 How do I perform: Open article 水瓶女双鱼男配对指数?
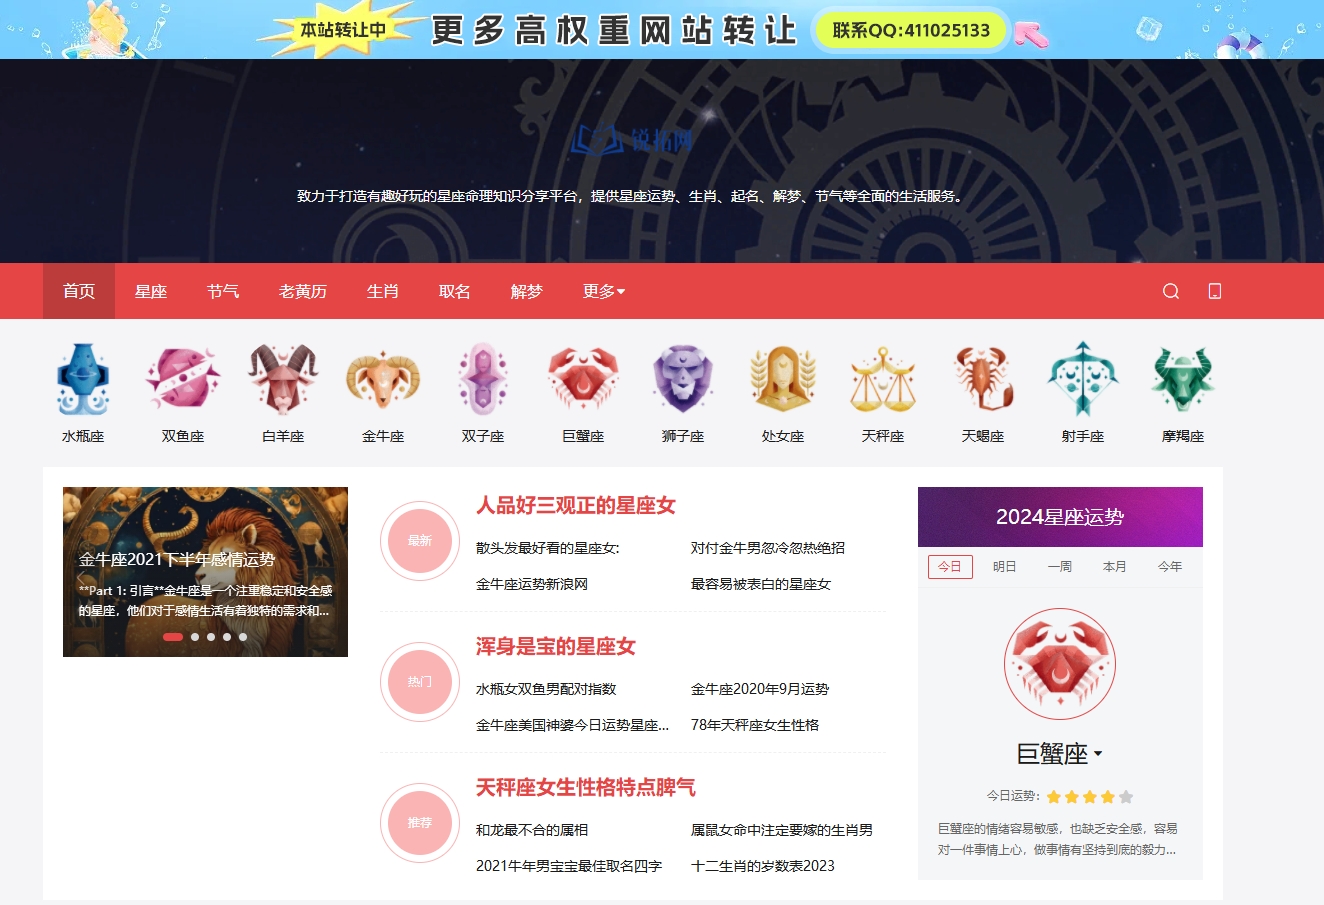coord(546,689)
